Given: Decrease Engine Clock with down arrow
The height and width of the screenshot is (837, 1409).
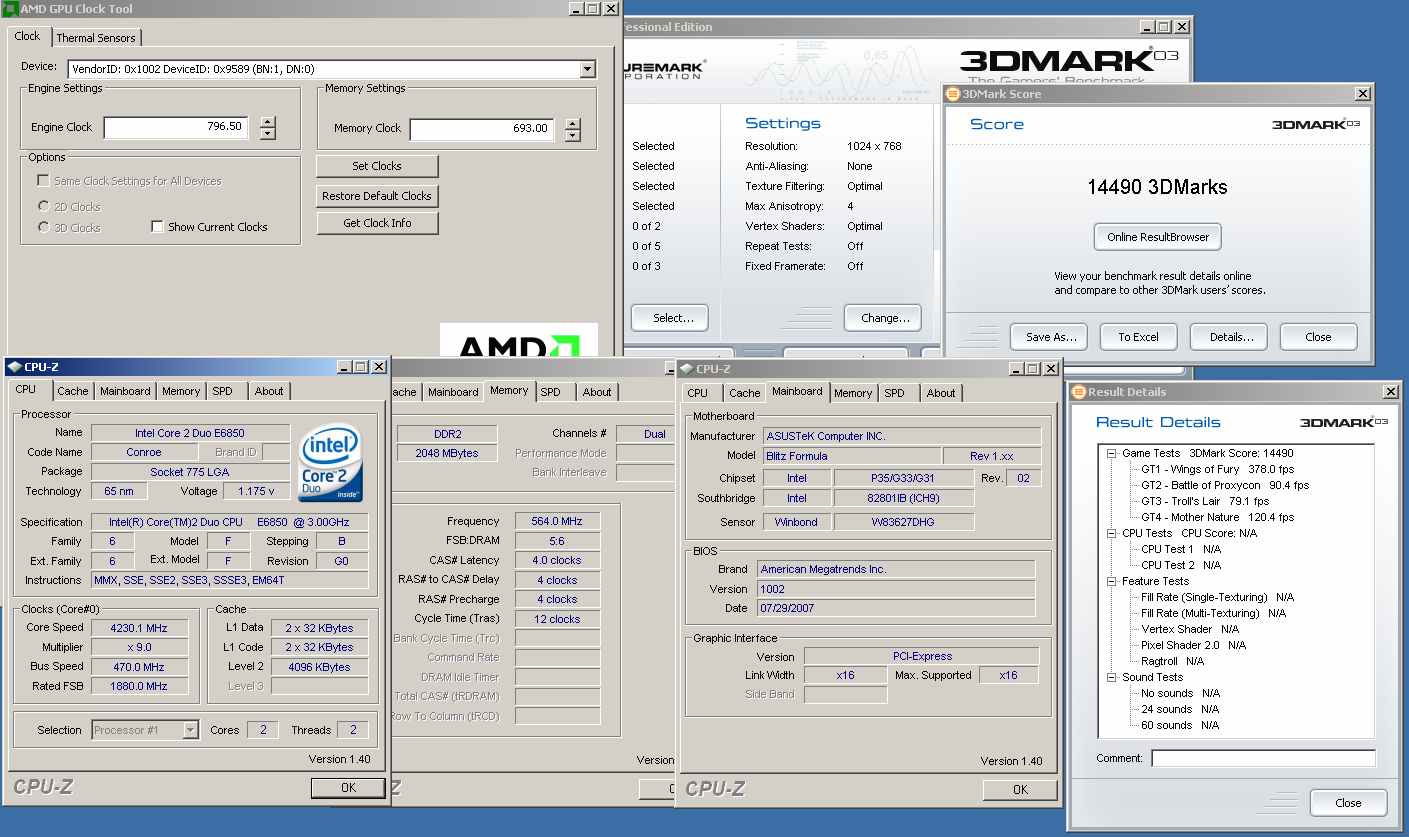Looking at the screenshot, I should pyautogui.click(x=268, y=134).
